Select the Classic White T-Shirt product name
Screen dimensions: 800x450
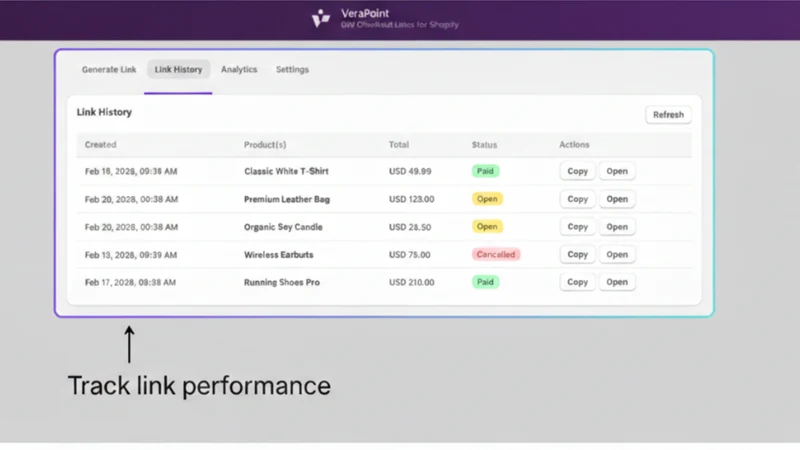pos(286,171)
